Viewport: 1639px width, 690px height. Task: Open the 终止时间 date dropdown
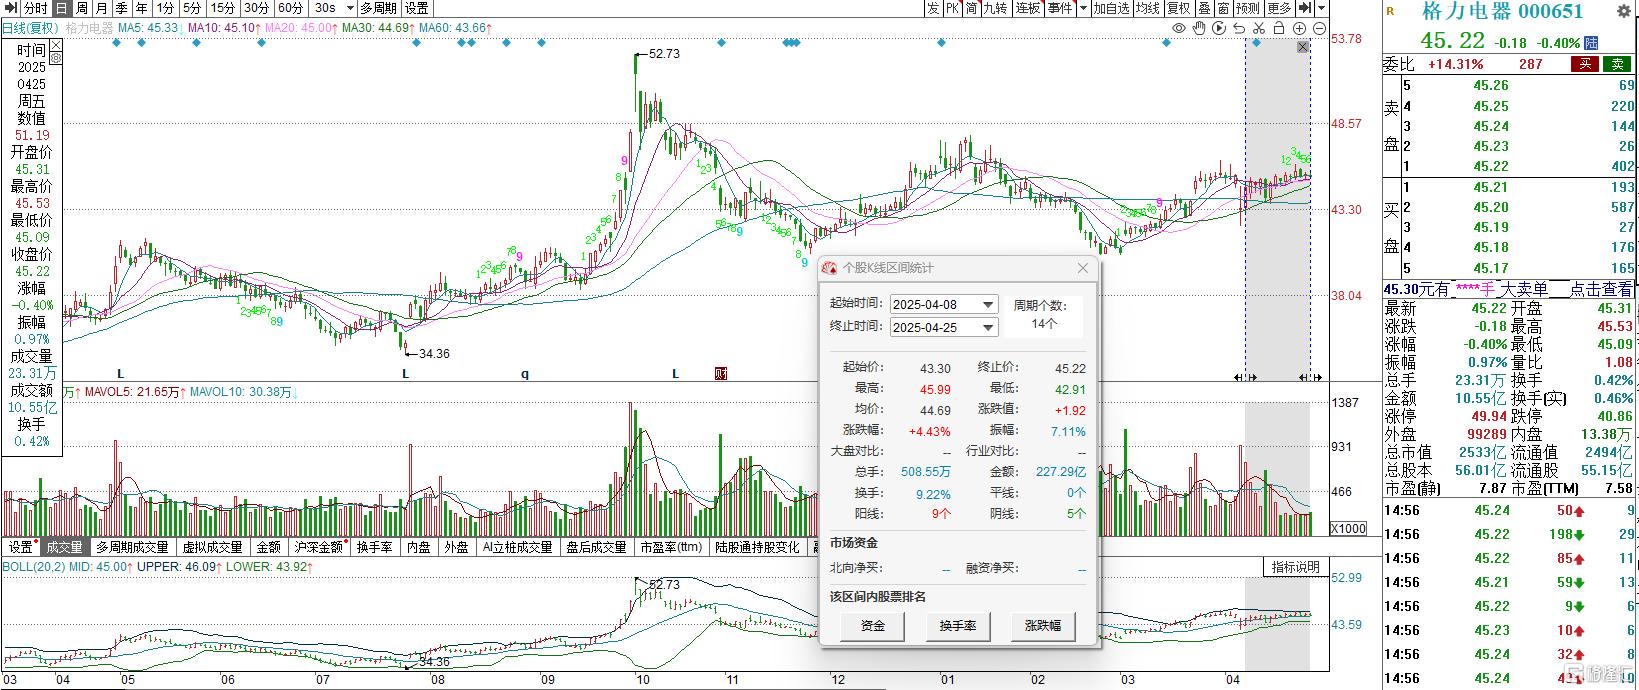click(988, 327)
